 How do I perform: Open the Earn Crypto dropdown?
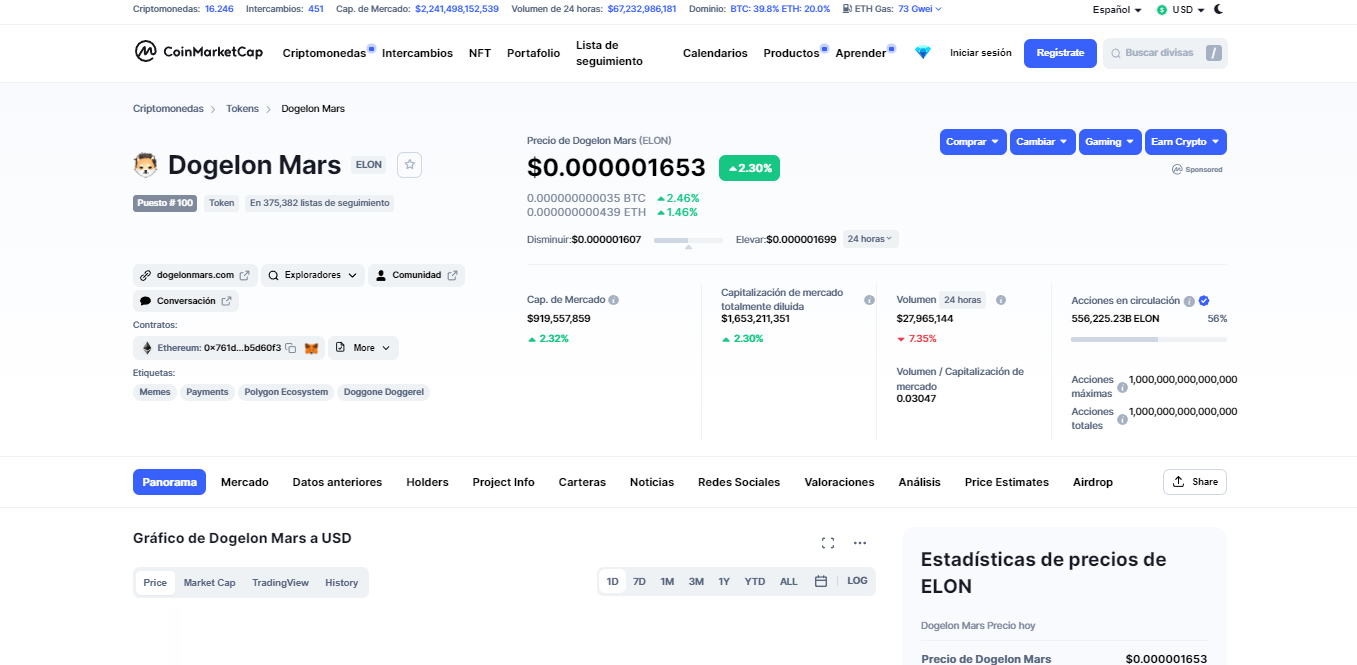[x=1186, y=142]
